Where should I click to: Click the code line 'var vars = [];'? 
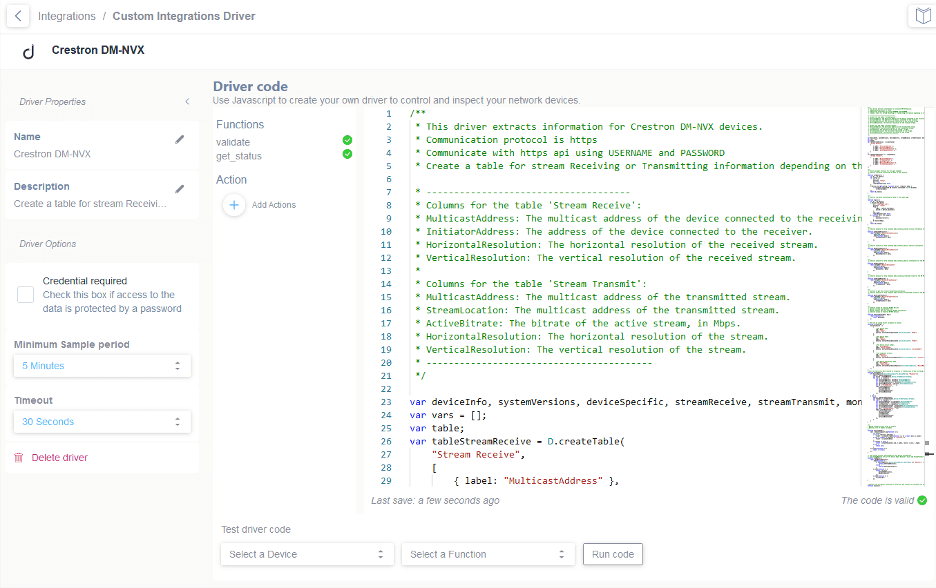(448, 415)
